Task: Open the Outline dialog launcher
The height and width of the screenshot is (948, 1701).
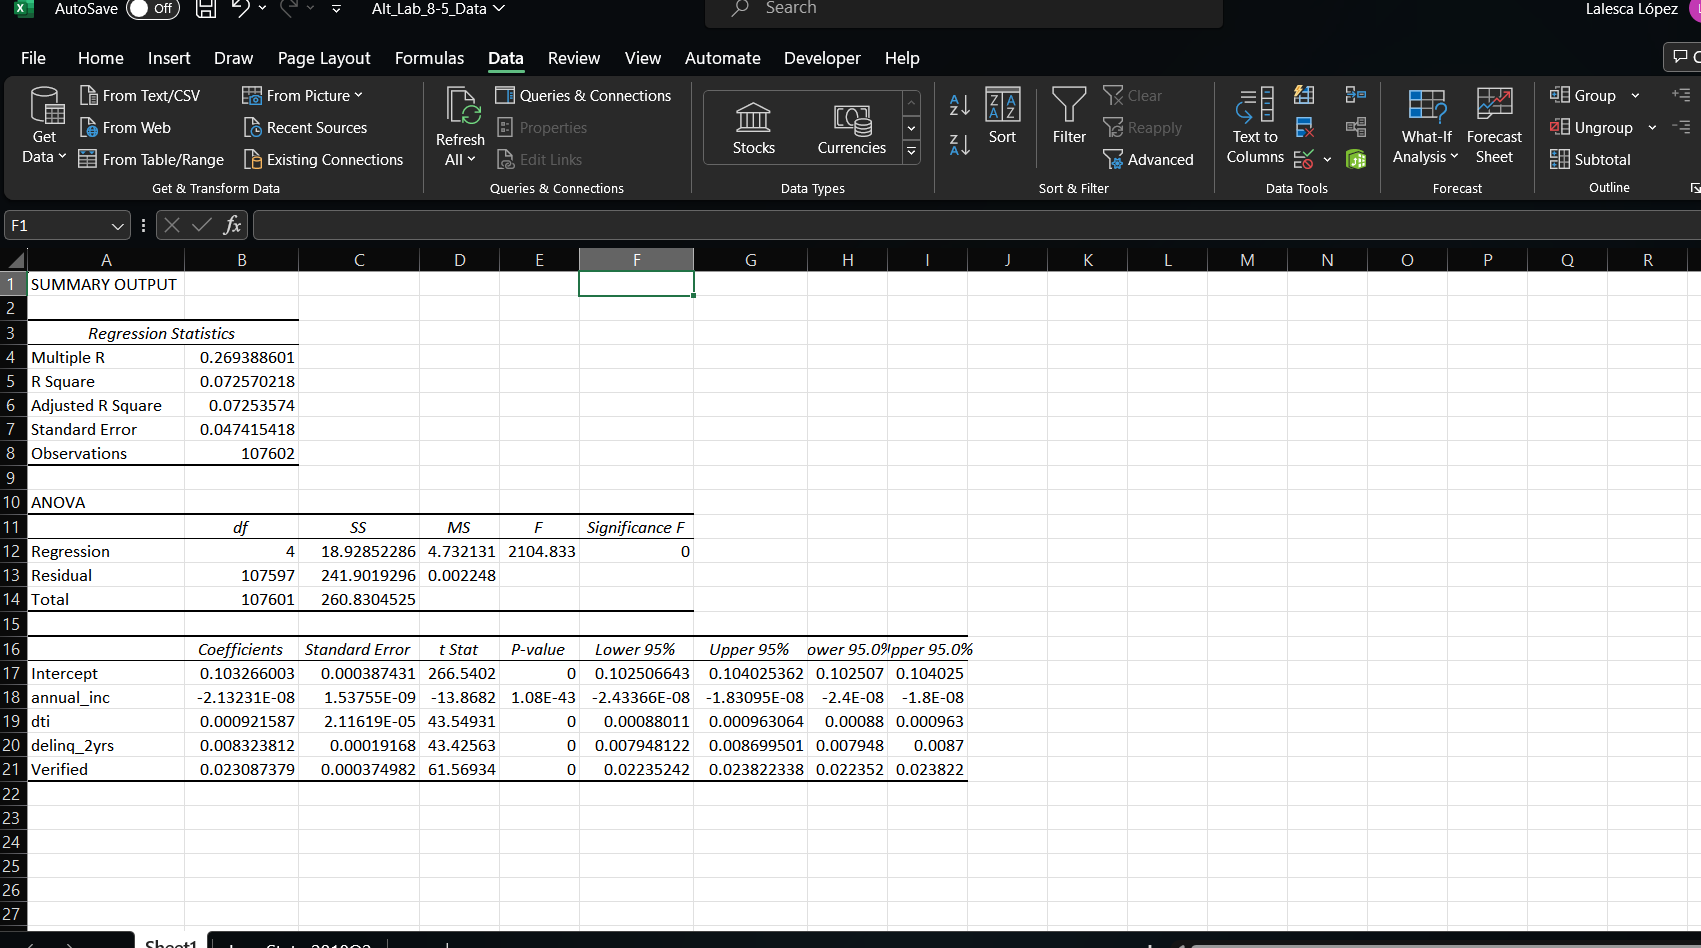Action: [1694, 187]
